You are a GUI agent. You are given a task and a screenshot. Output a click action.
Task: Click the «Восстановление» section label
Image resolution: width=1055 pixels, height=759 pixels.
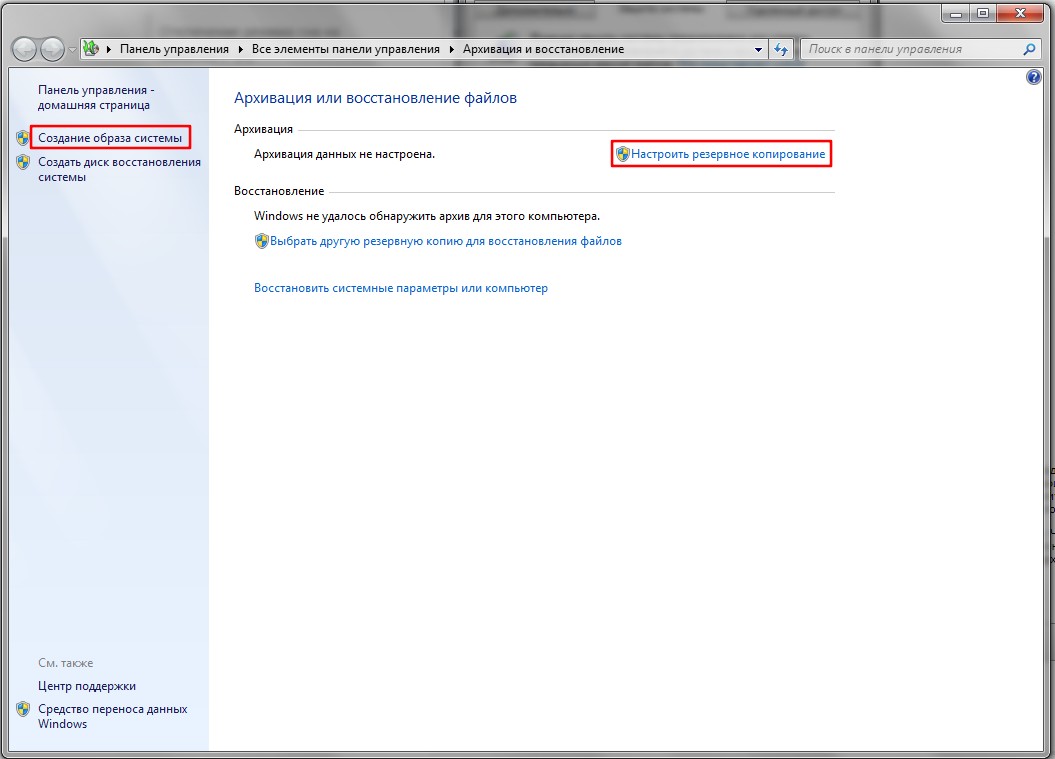point(279,191)
